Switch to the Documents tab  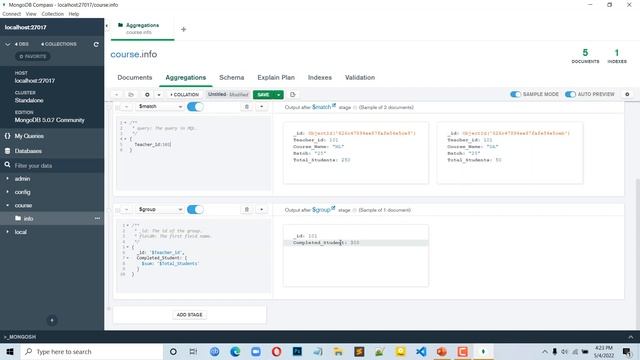tap(135, 78)
